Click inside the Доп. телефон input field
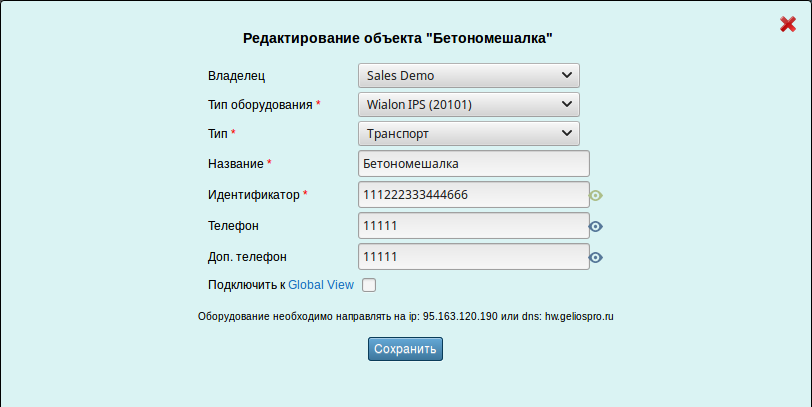The height and width of the screenshot is (407, 812). pos(472,257)
